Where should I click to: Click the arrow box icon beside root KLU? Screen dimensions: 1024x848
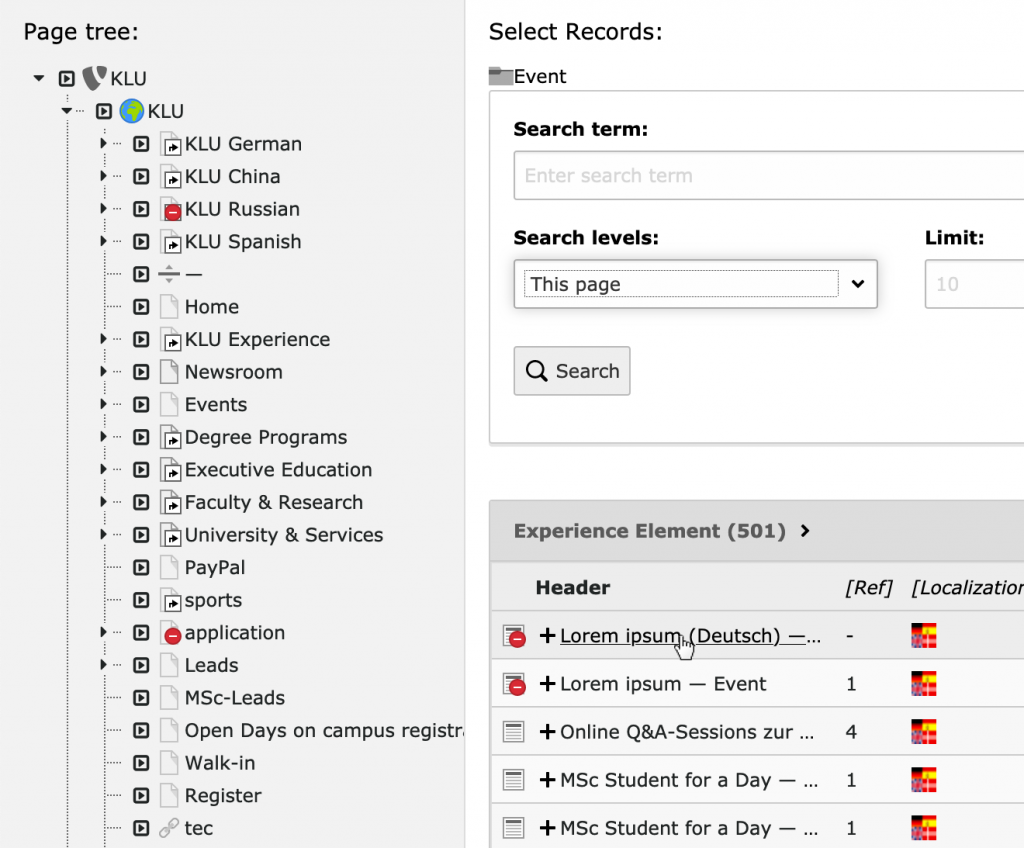[67, 78]
